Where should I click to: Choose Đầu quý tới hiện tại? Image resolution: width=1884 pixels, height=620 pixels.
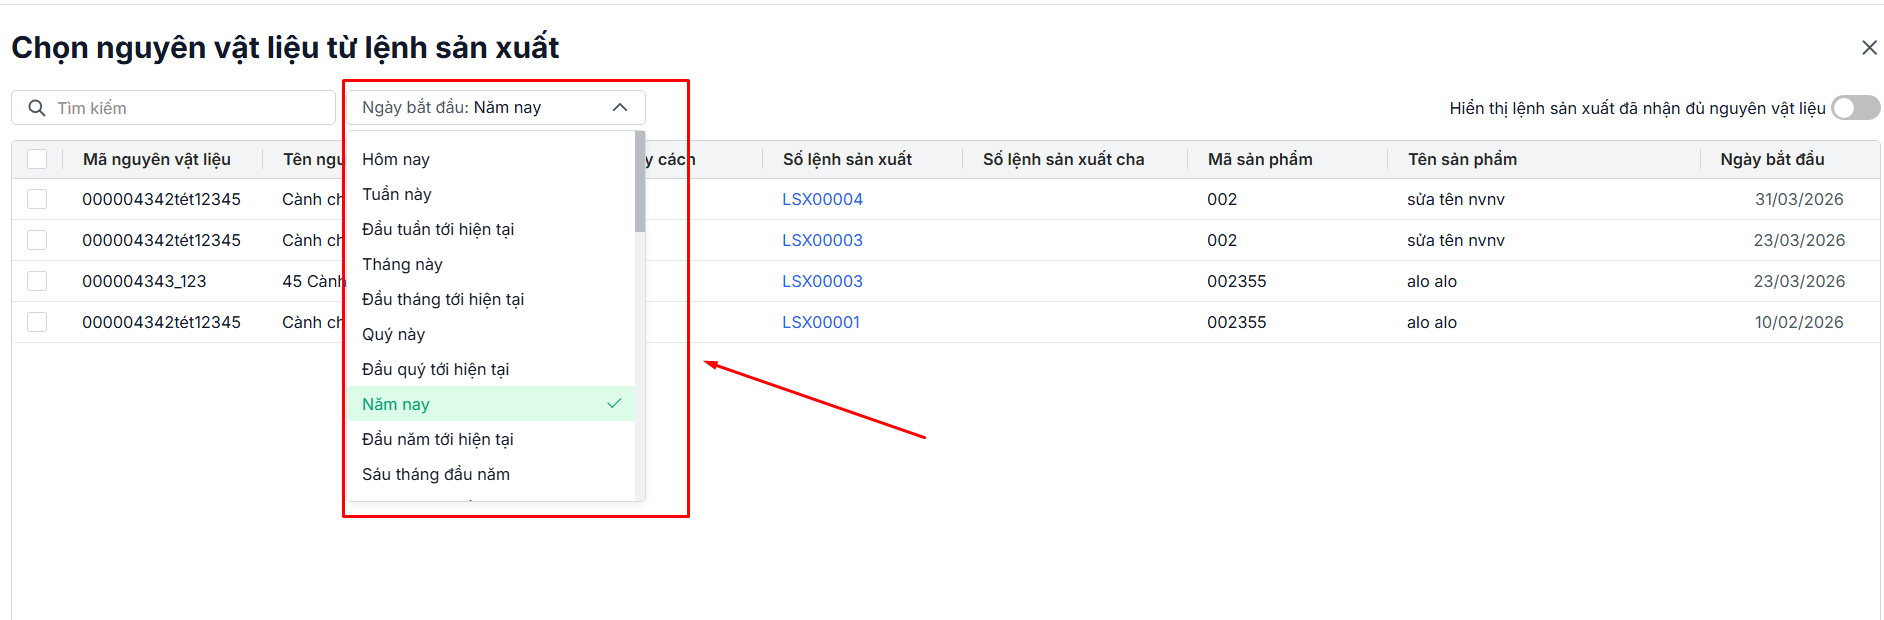click(x=491, y=369)
